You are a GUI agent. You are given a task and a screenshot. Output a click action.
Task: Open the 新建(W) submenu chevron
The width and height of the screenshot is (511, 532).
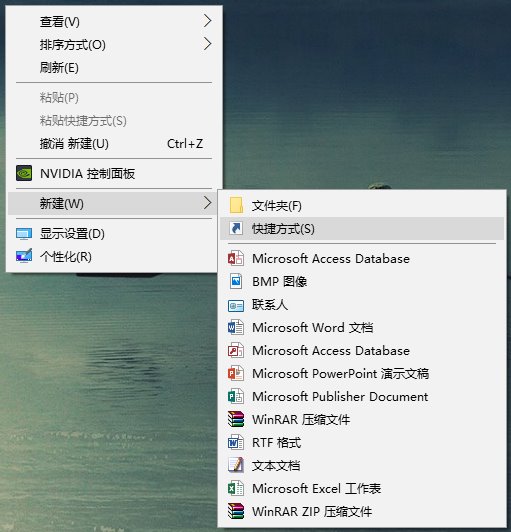(x=207, y=203)
